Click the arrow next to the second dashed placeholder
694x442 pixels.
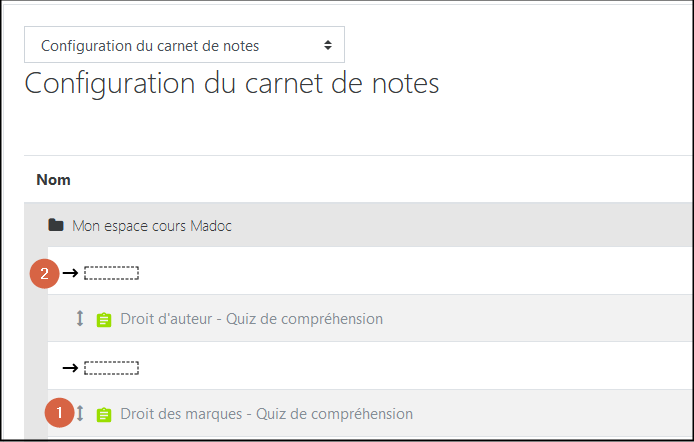pos(70,367)
